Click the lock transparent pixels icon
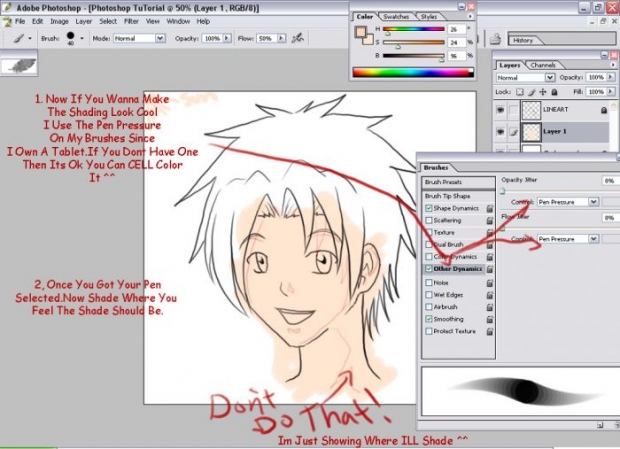This screenshot has width=620, height=449. click(x=520, y=92)
